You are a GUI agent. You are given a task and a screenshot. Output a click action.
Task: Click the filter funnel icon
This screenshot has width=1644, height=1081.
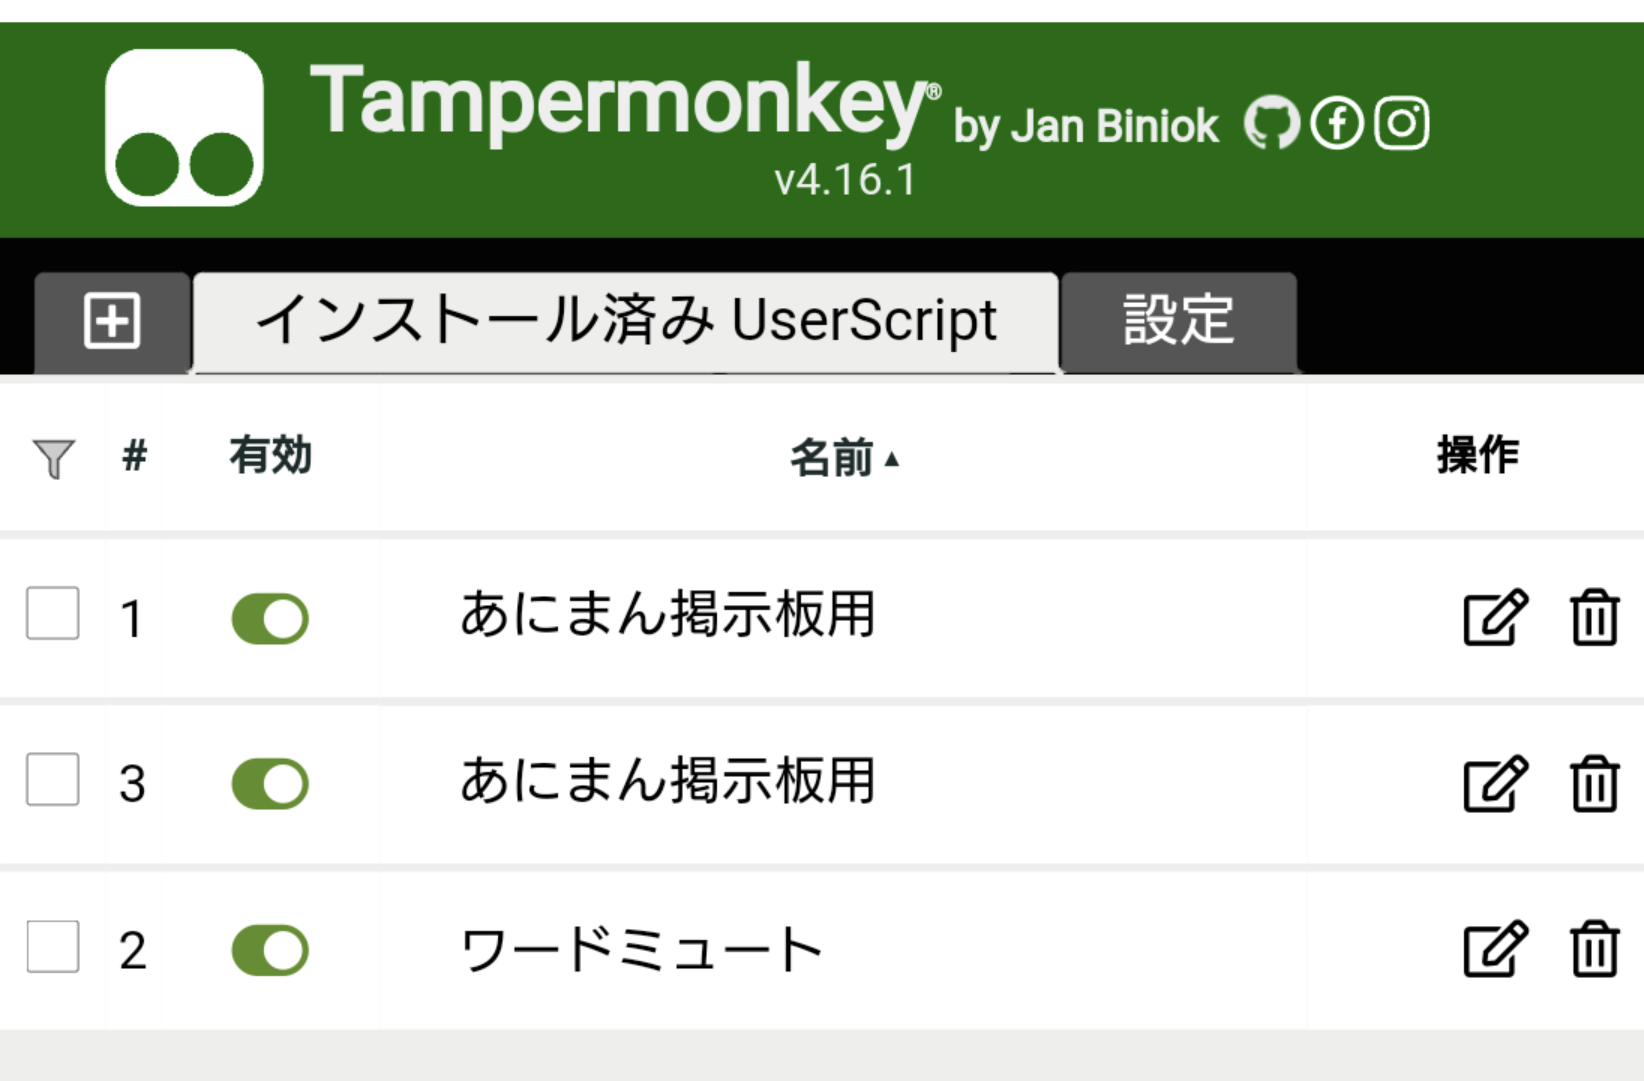pyautogui.click(x=54, y=459)
